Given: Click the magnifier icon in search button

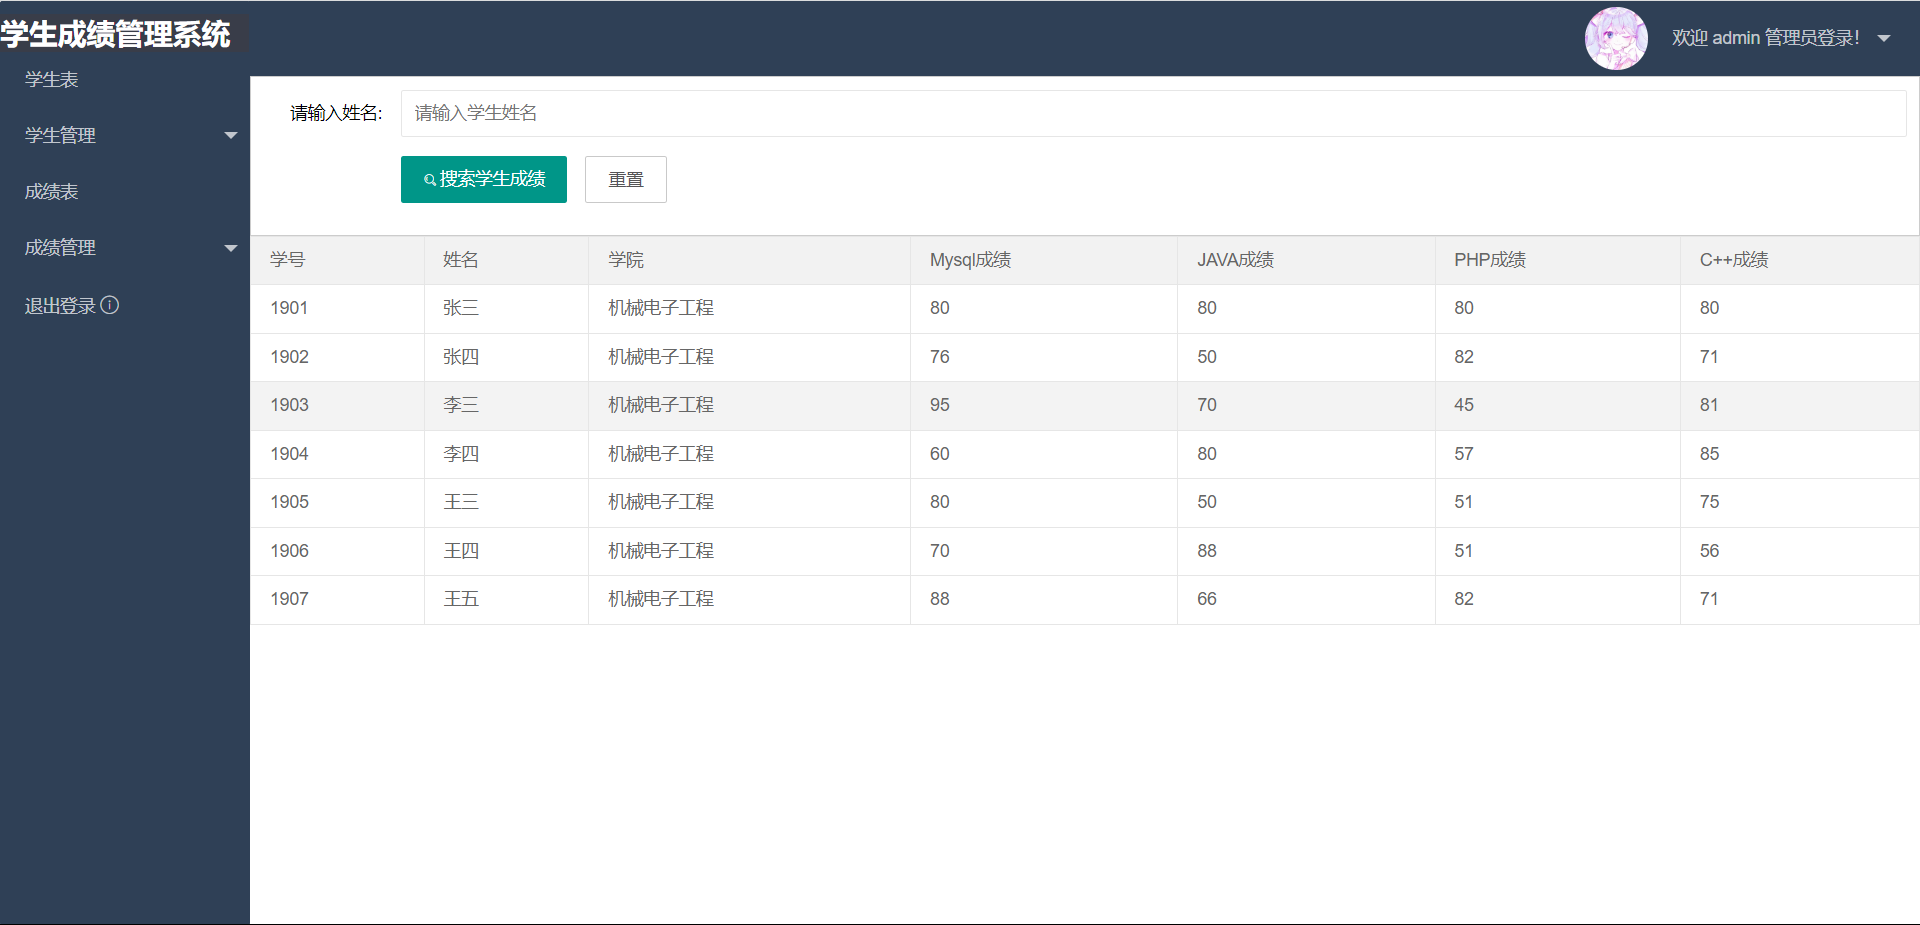Looking at the screenshot, I should click(430, 180).
